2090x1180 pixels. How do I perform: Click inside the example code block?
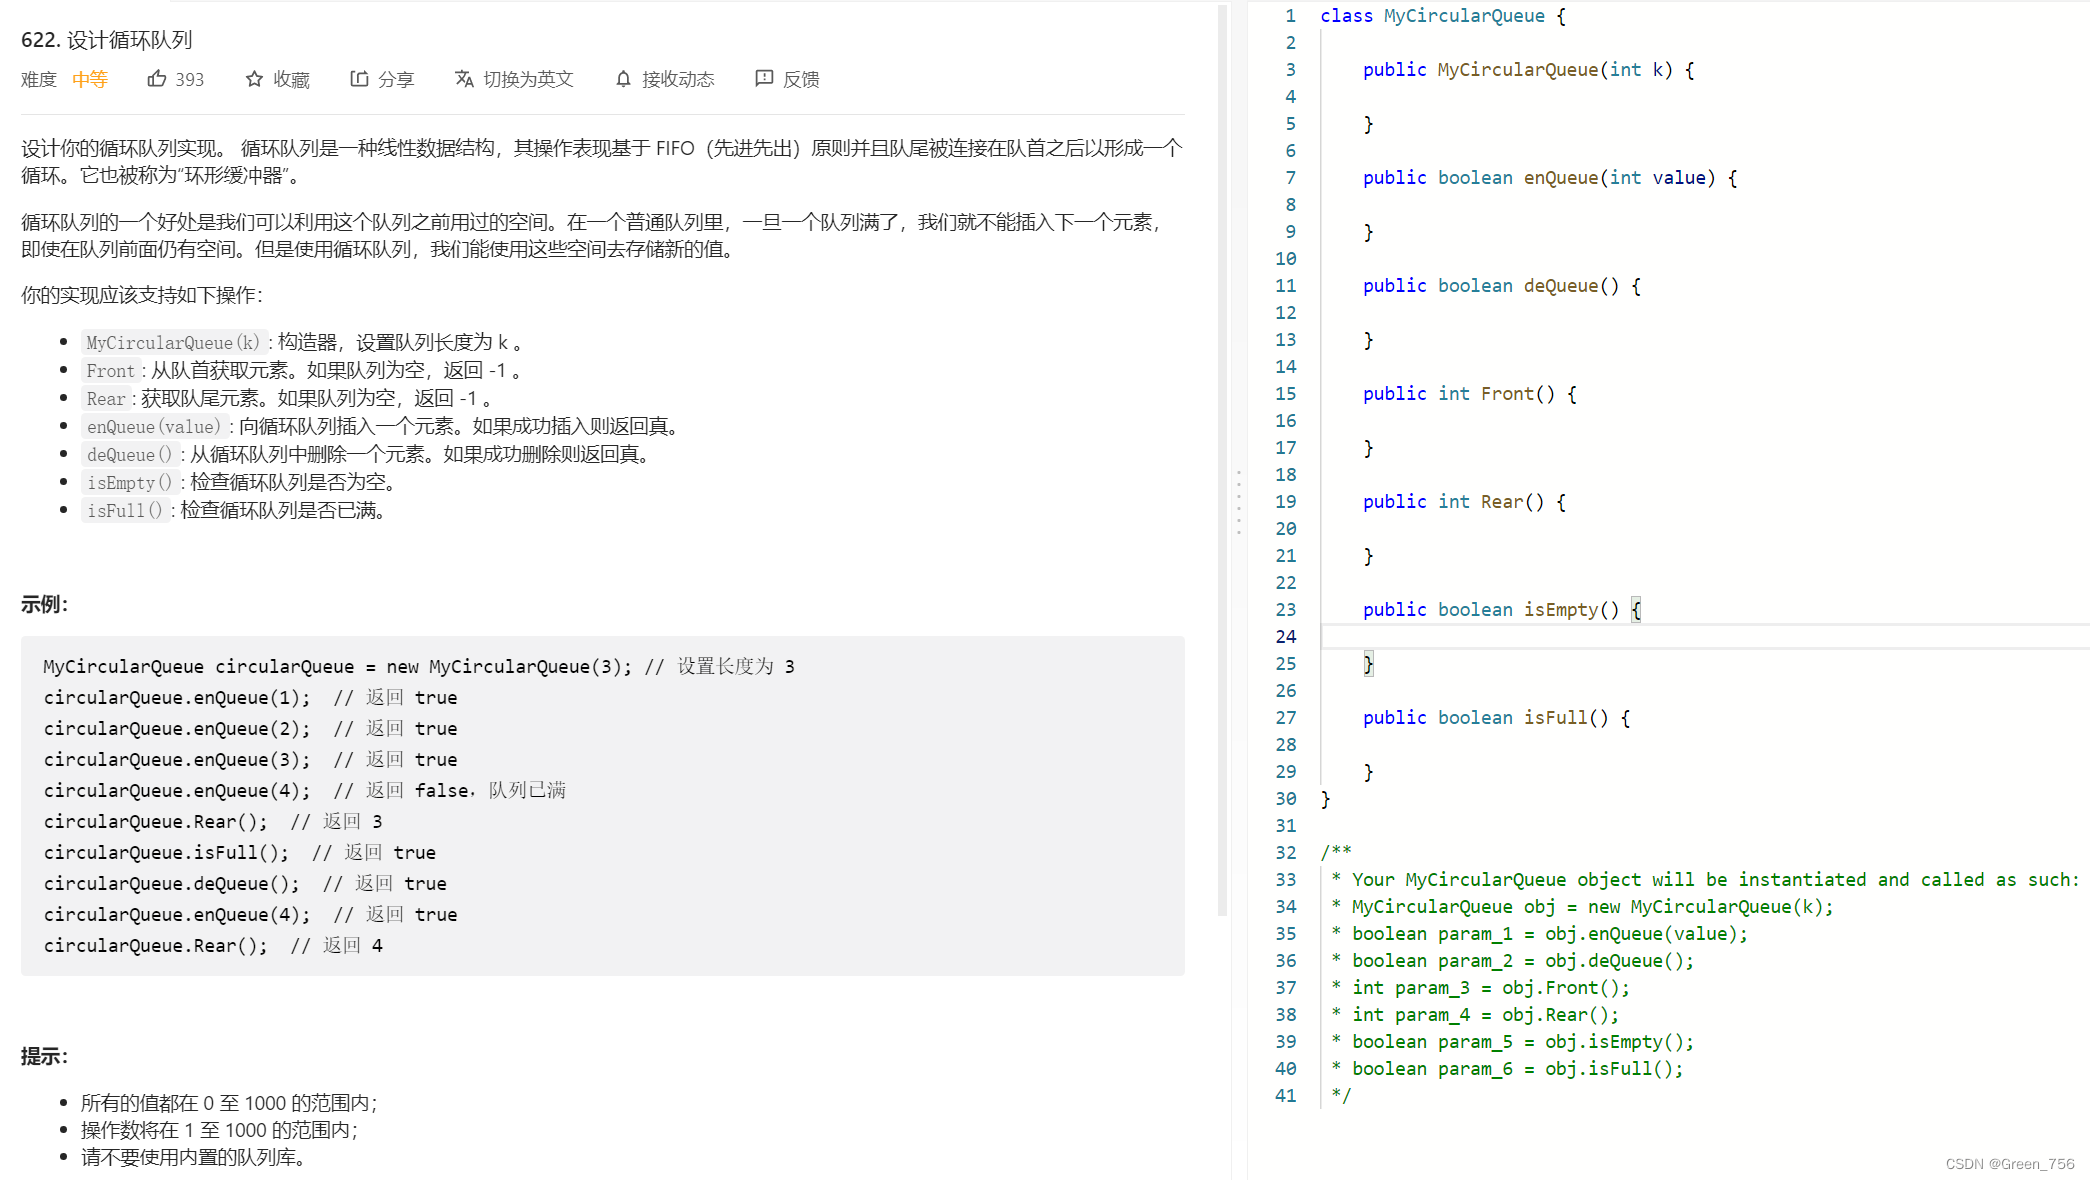pyautogui.click(x=602, y=805)
